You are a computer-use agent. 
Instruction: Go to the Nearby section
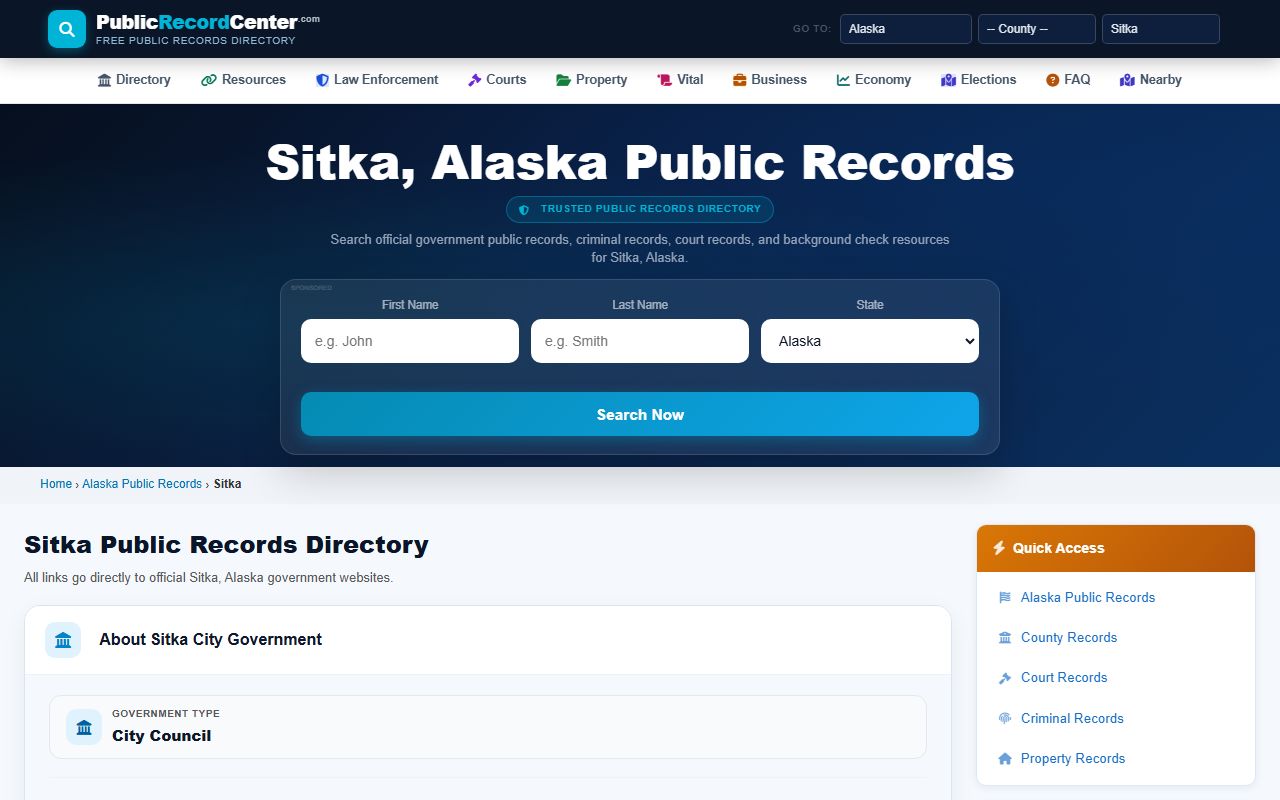(x=1151, y=80)
